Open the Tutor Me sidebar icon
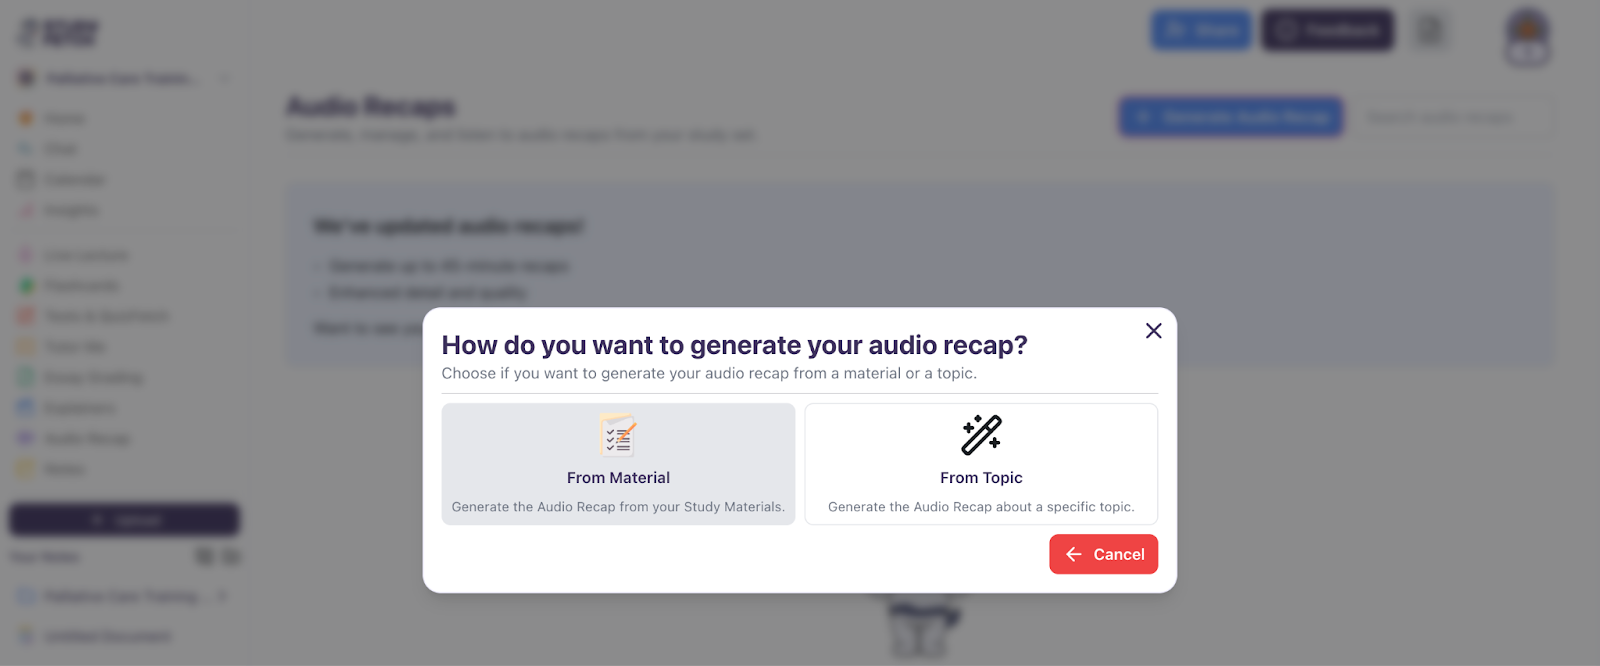The width and height of the screenshot is (1600, 666). 26,346
